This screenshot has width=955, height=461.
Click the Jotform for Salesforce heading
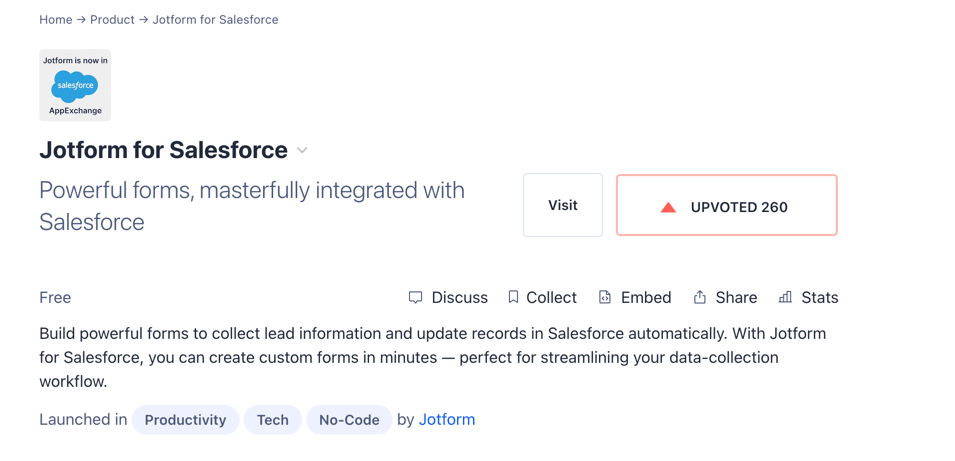(x=163, y=150)
